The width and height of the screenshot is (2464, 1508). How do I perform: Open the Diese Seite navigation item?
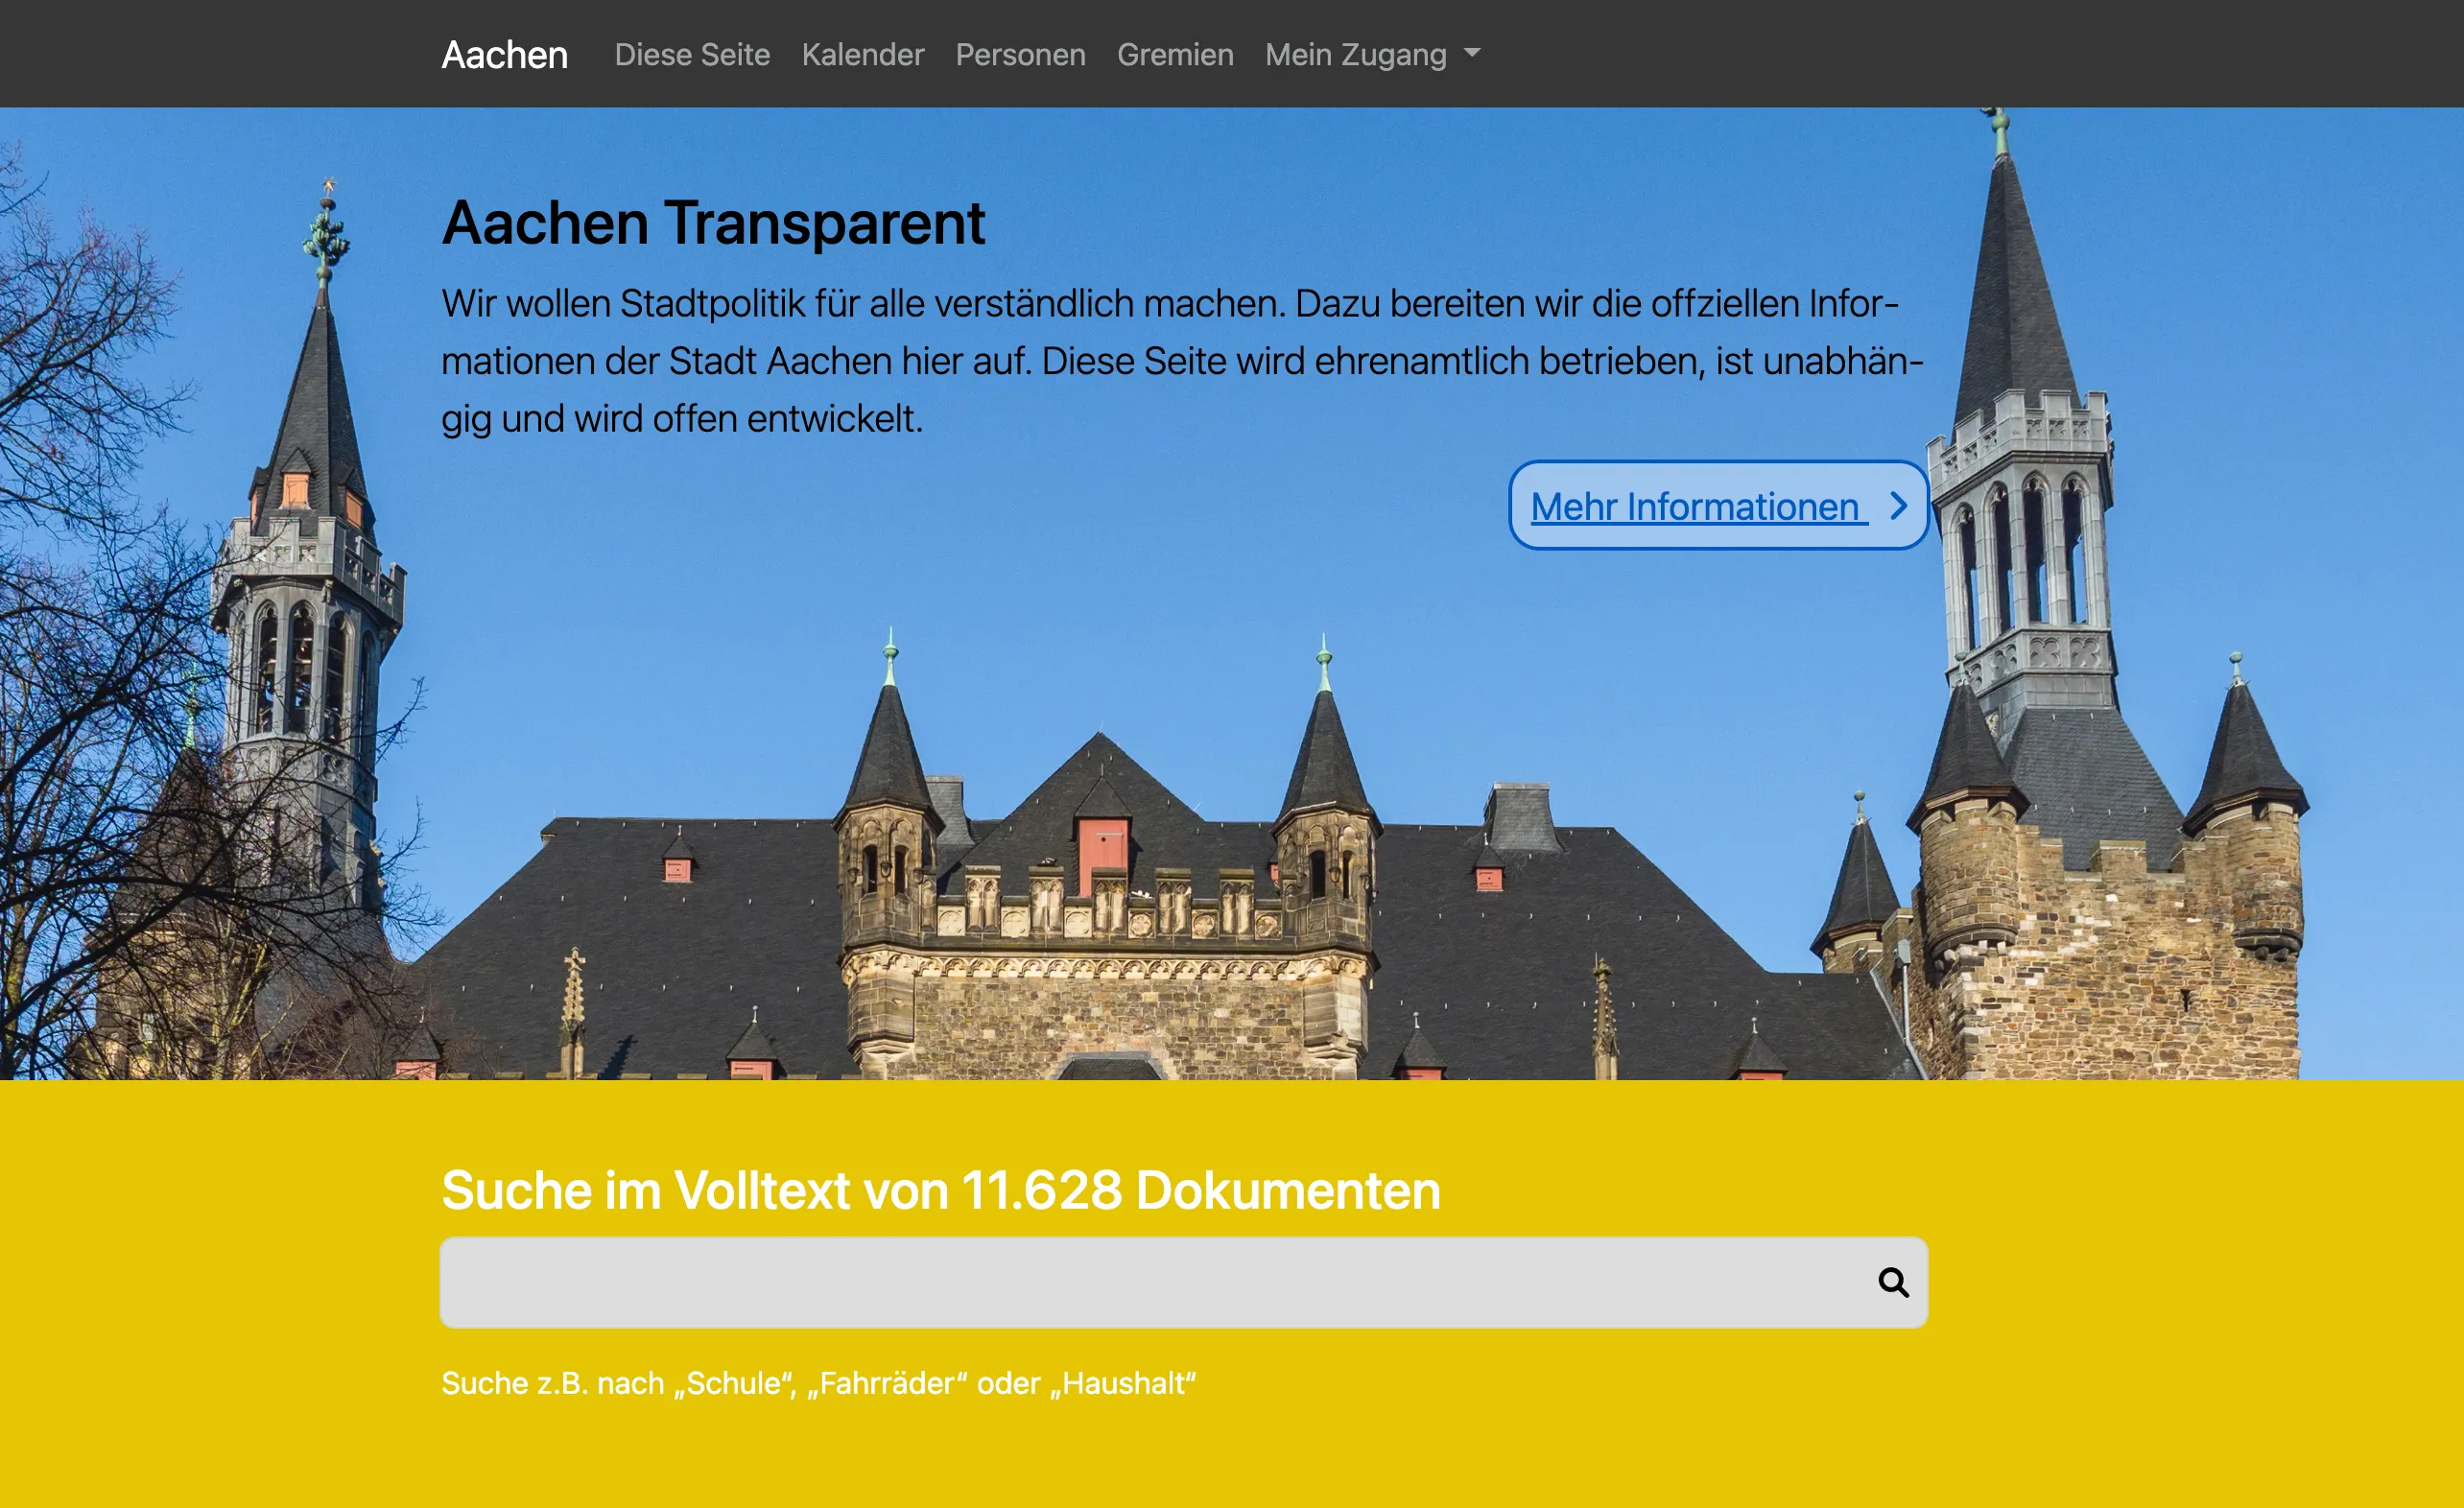tap(692, 55)
